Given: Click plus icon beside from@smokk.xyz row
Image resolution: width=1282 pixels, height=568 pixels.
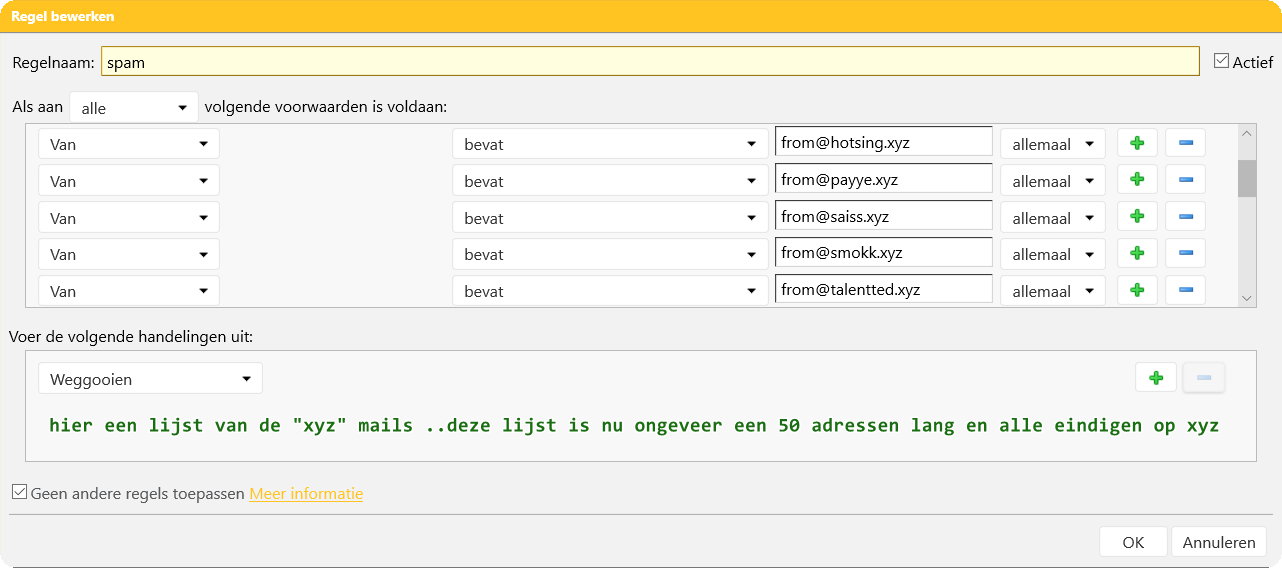Looking at the screenshot, I should pyautogui.click(x=1137, y=254).
